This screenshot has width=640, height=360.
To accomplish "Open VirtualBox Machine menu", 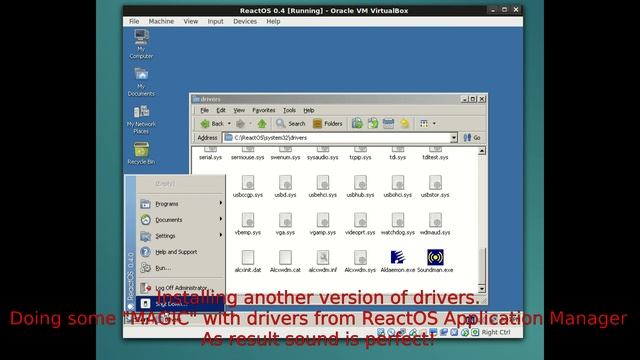I will pos(161,21).
